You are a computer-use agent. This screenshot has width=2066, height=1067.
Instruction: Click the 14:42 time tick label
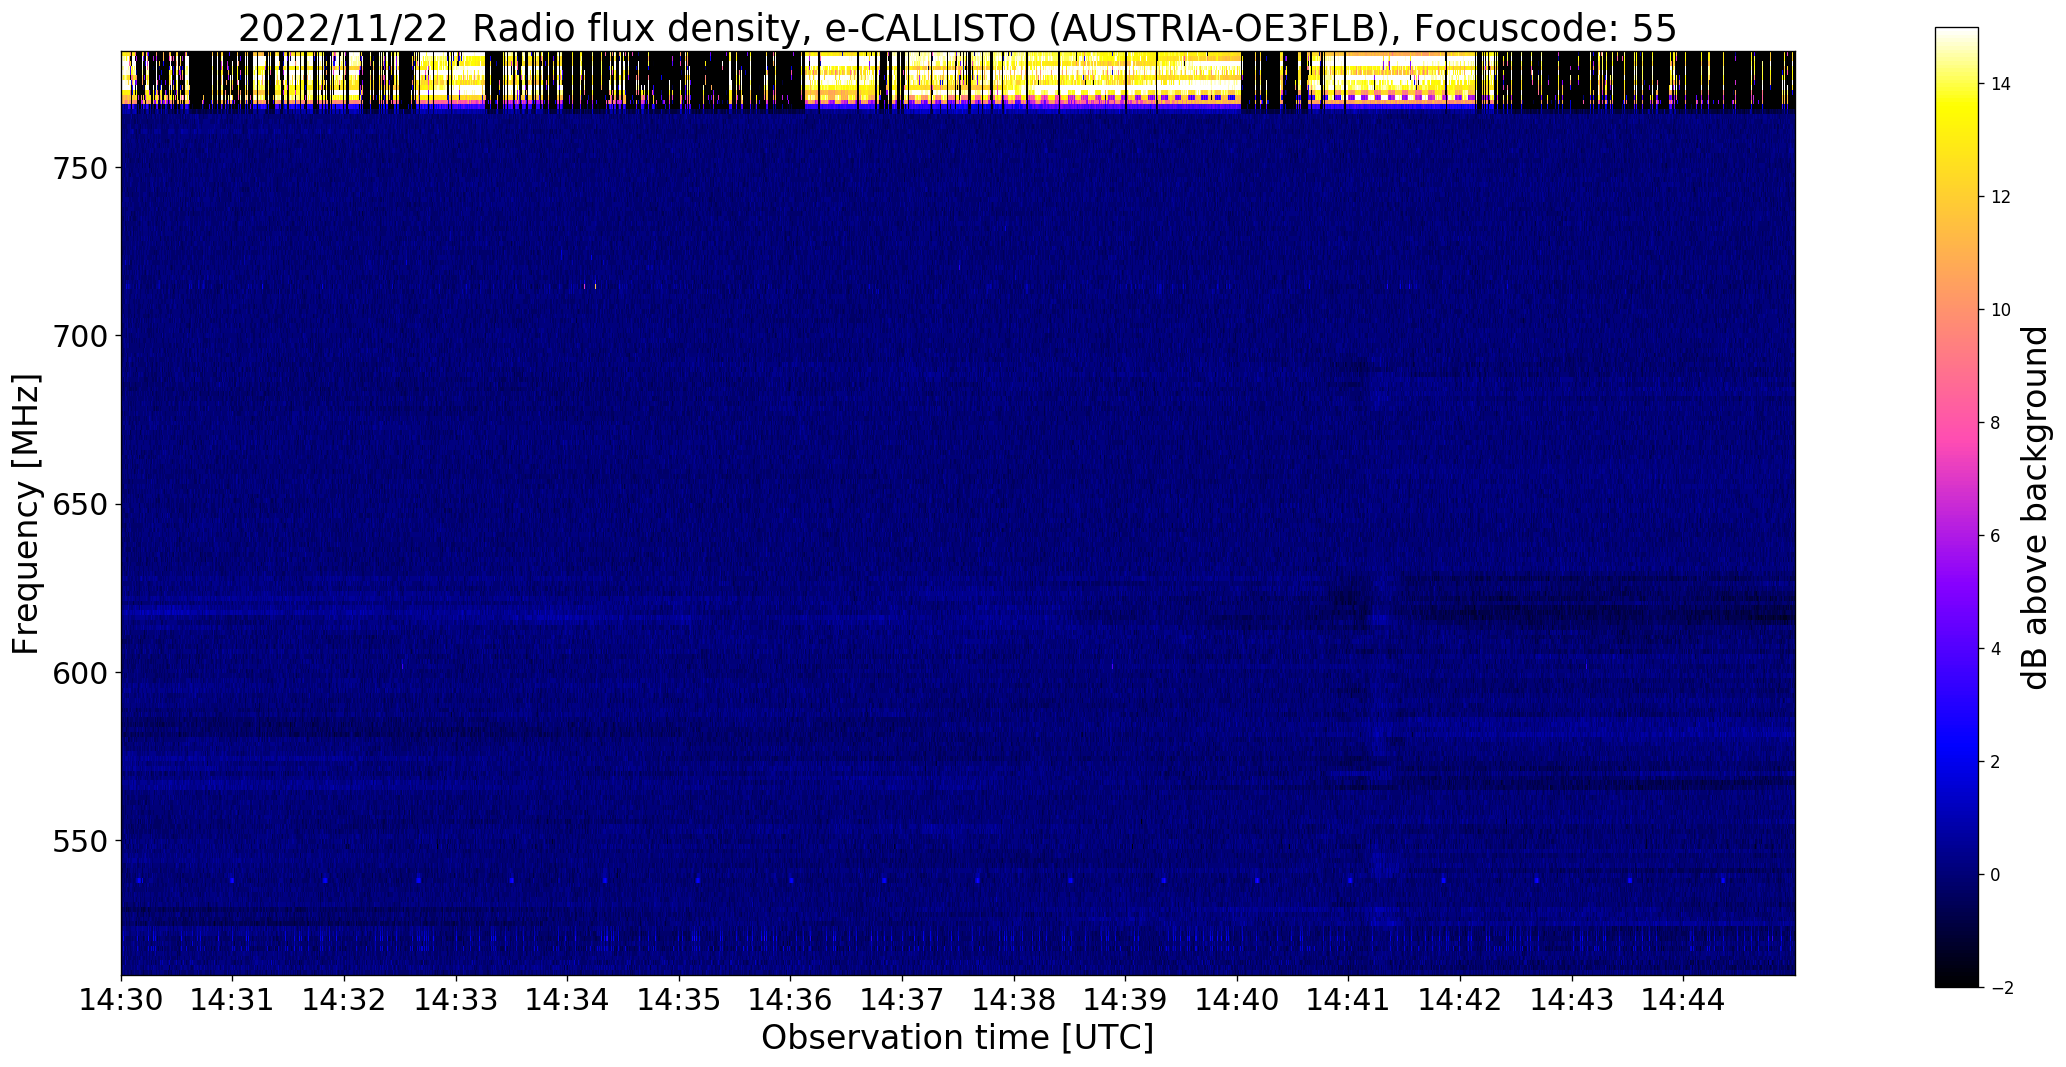[x=1461, y=1000]
